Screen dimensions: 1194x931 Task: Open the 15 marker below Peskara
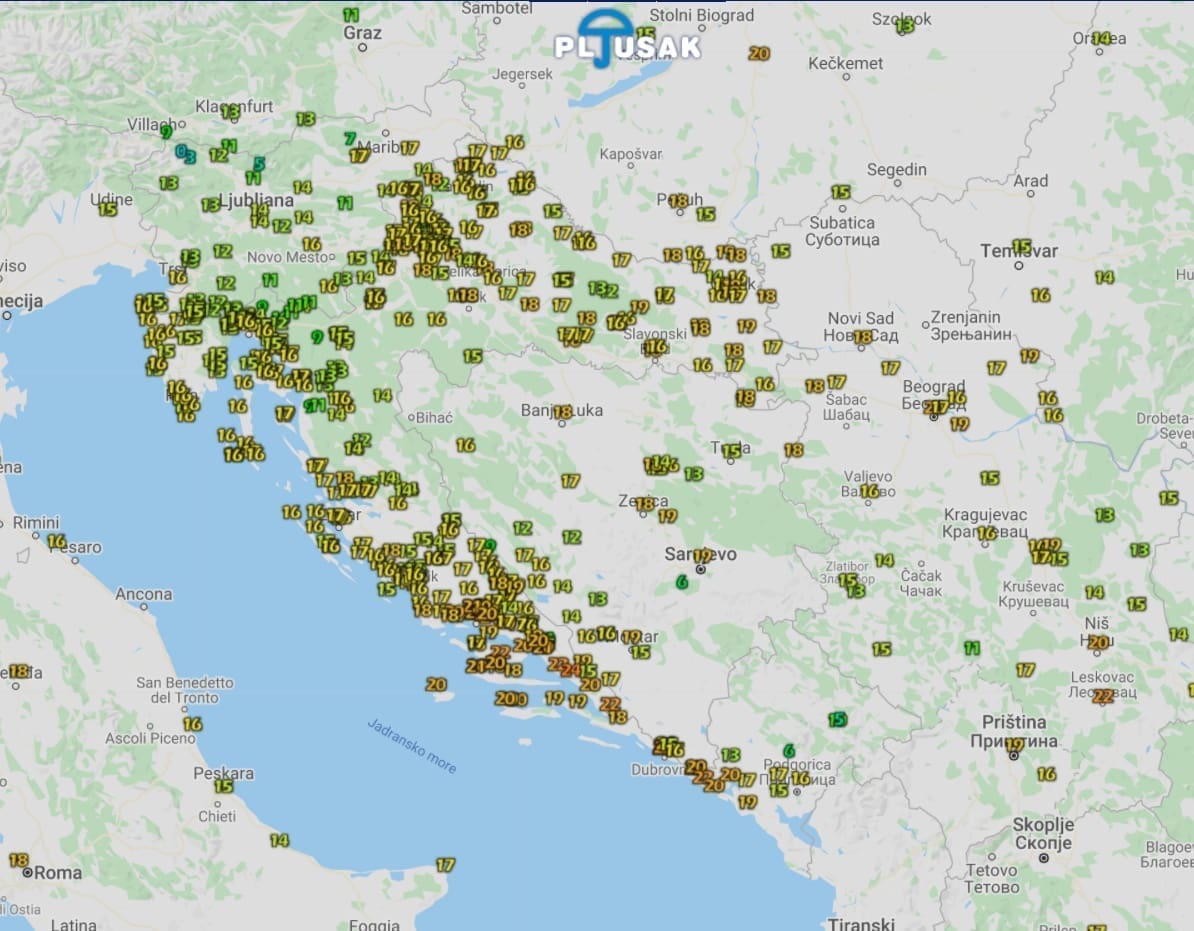coord(223,786)
